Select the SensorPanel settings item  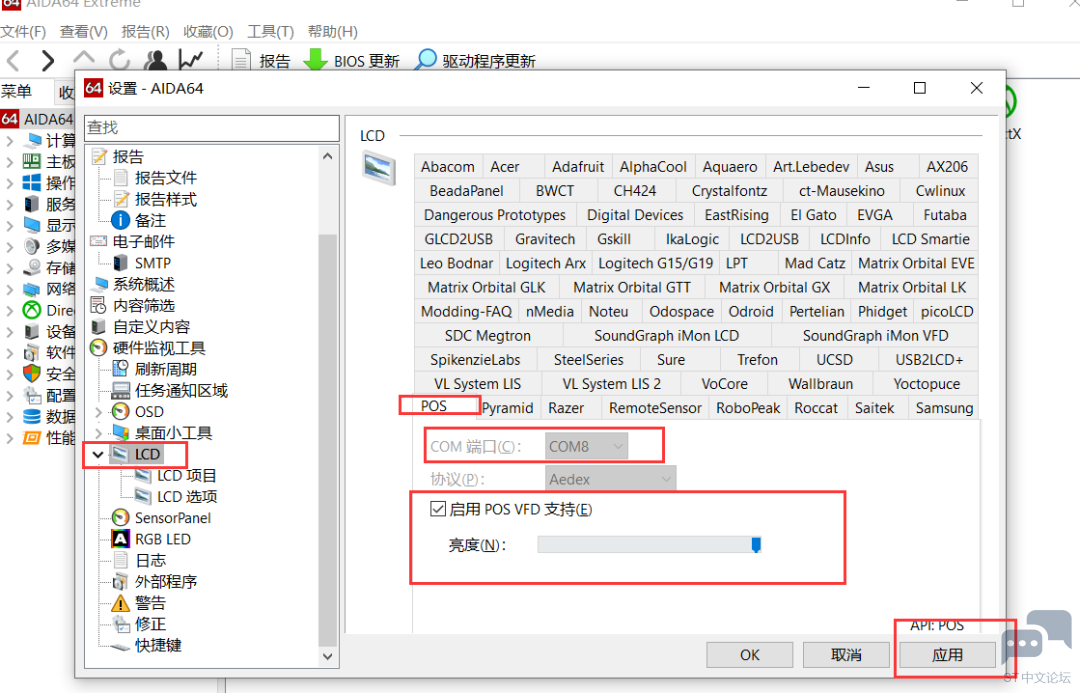coord(172,518)
